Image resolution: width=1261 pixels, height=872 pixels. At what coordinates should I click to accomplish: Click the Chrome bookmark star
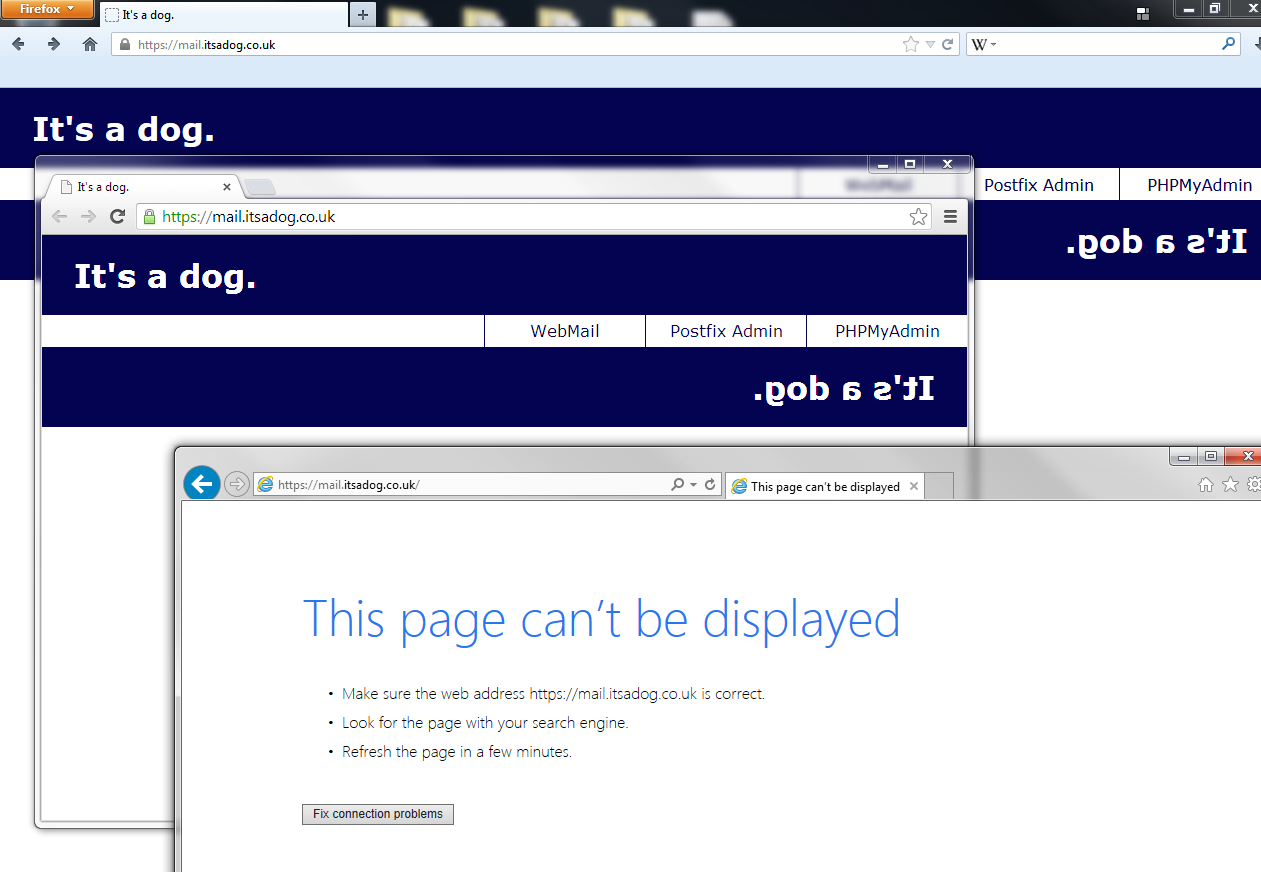tap(918, 217)
